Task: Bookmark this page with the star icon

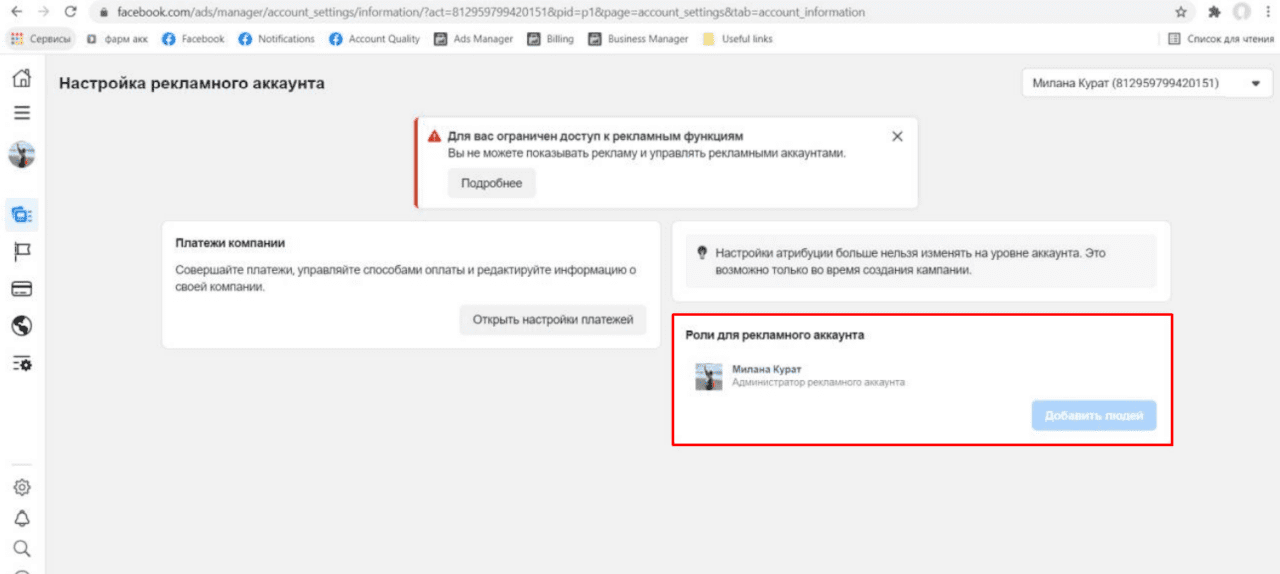Action: coord(1181,12)
